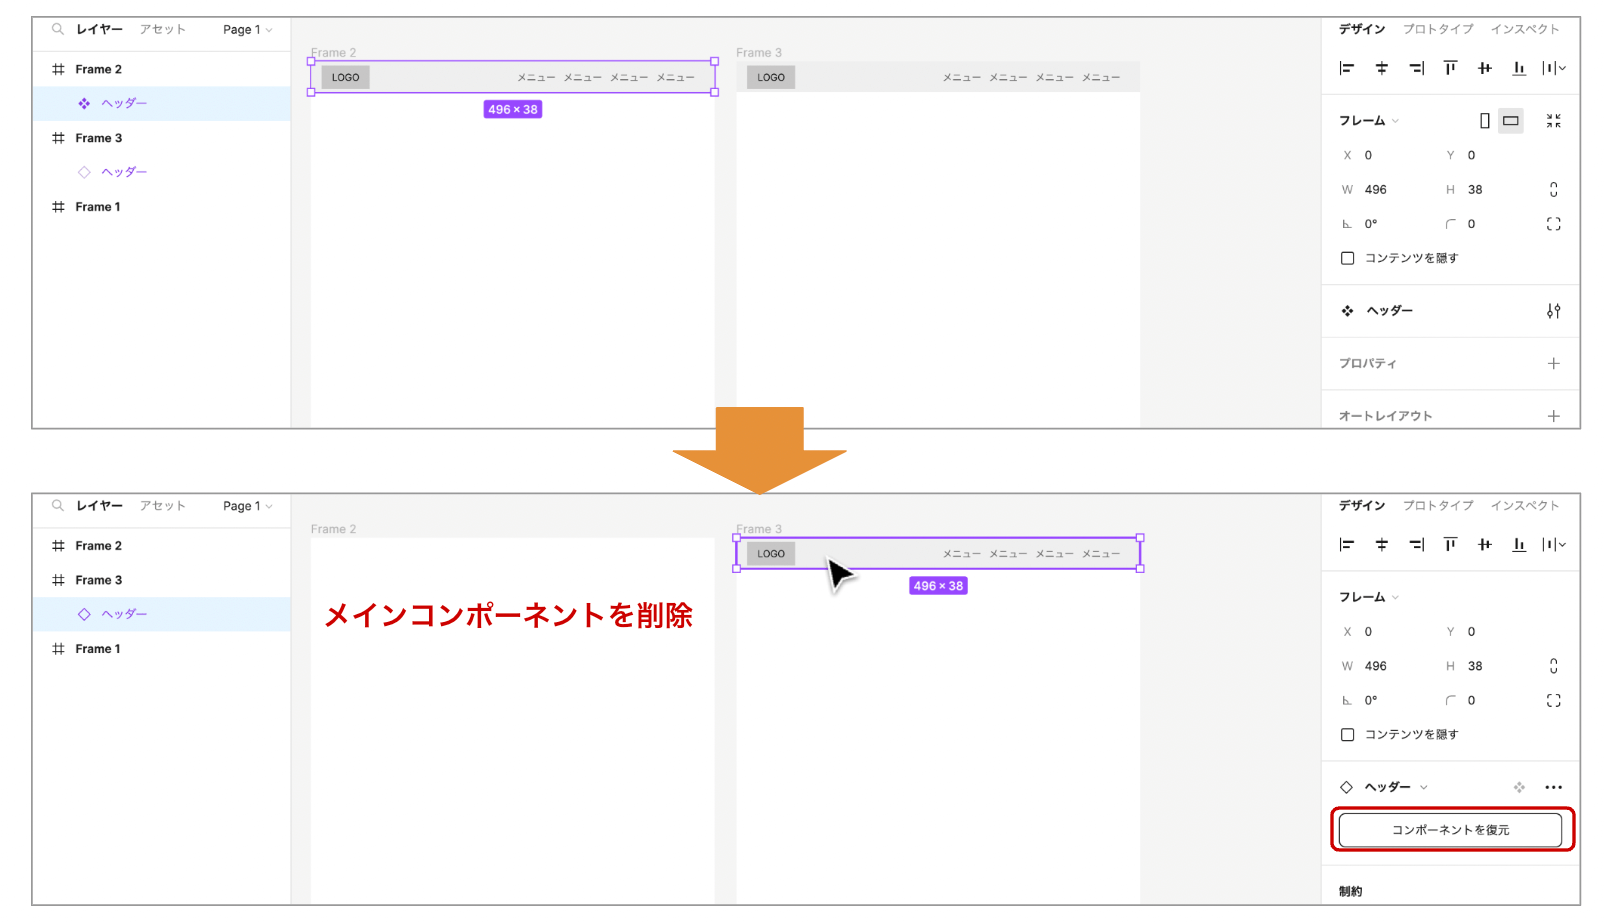Click layer search icon in upper screenshot

pyautogui.click(x=58, y=29)
